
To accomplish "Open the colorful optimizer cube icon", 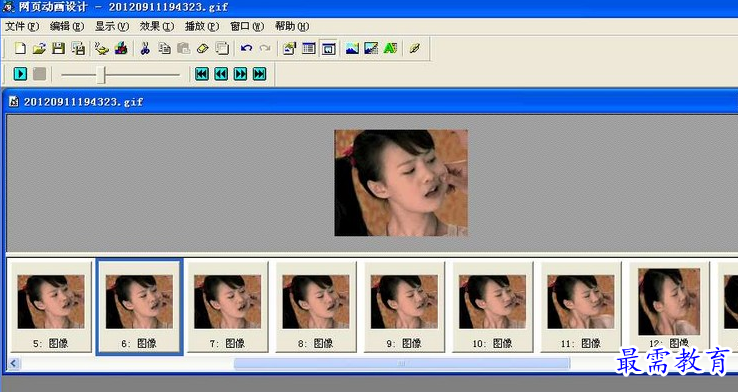I will 121,48.
